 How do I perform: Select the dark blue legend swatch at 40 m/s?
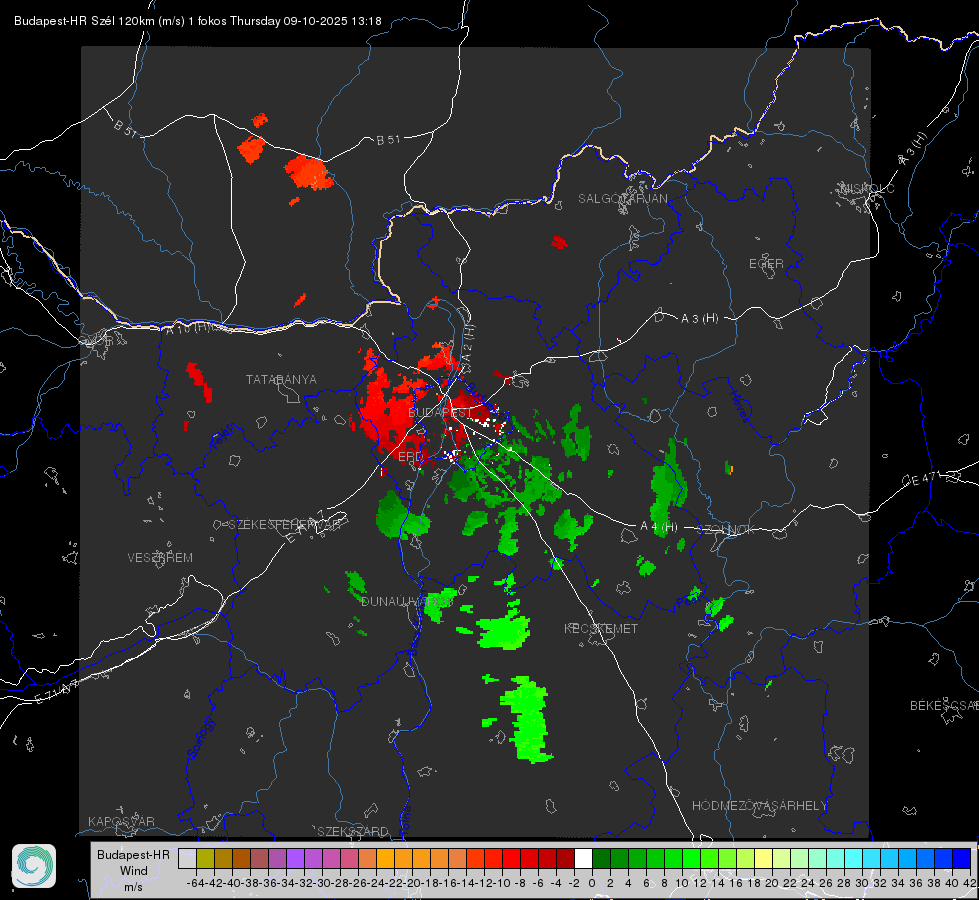click(x=961, y=859)
